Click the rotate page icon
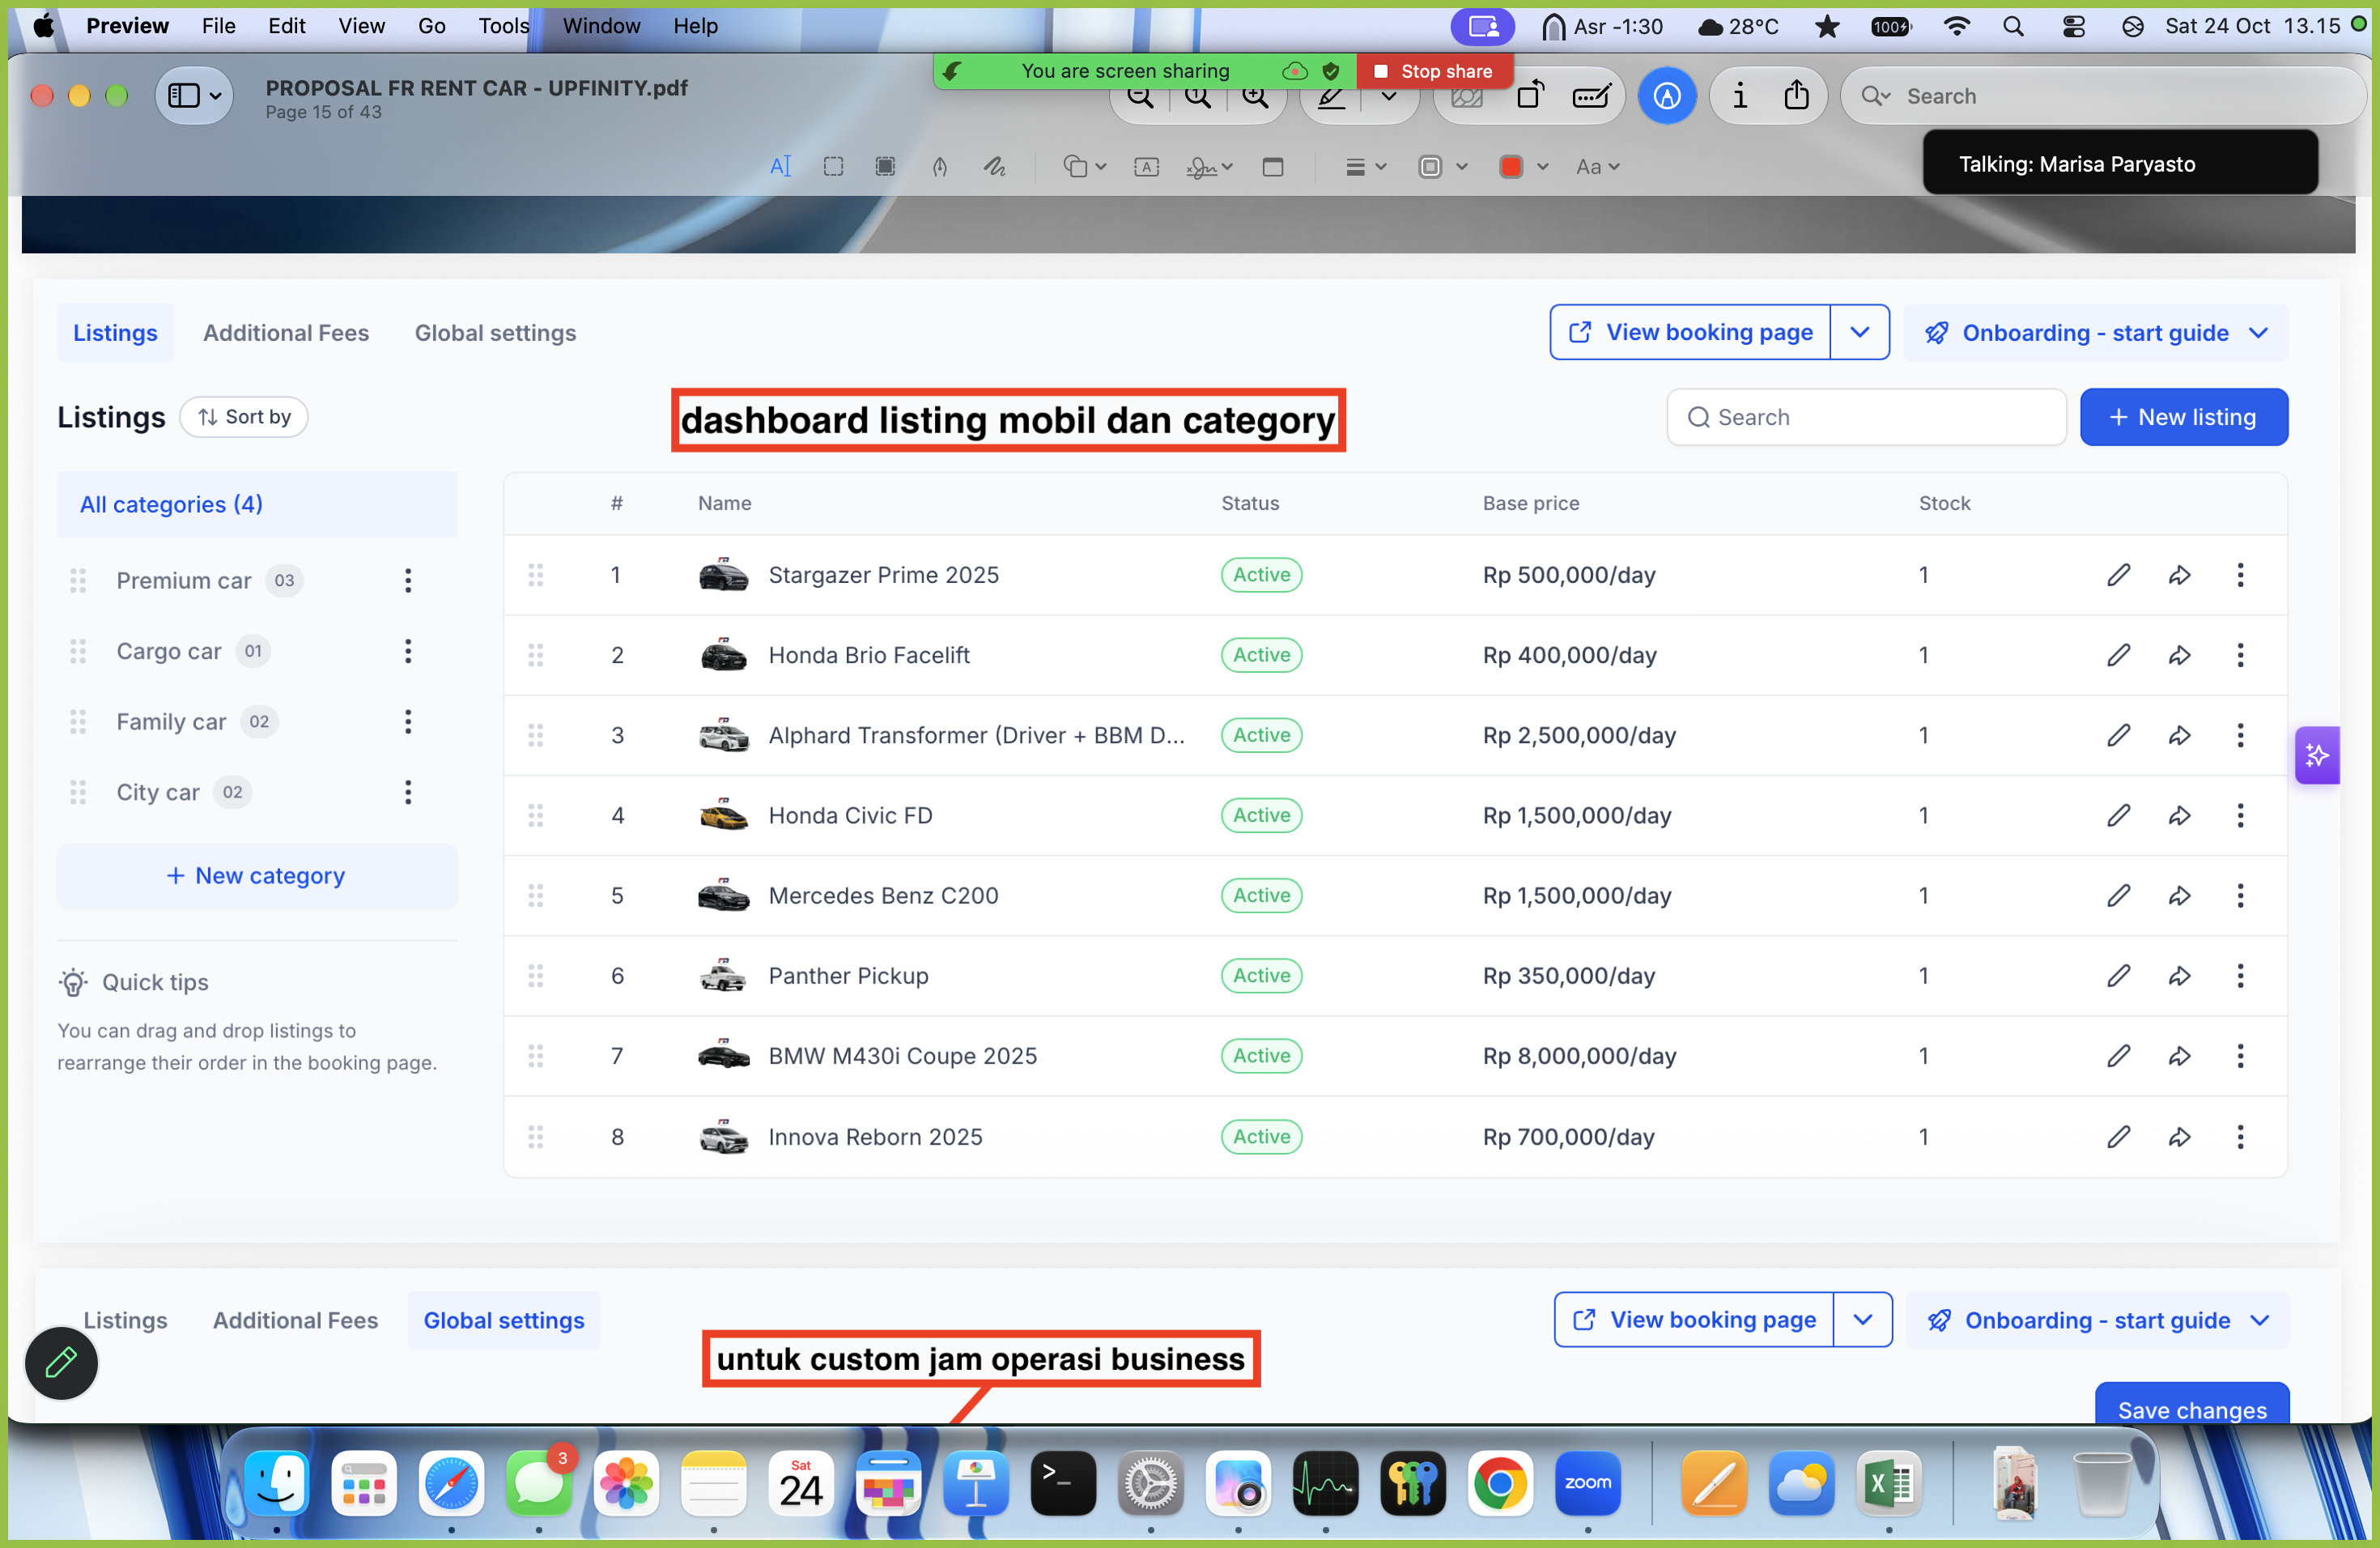Screen dimensions: 2380x1548 click(x=1530, y=96)
